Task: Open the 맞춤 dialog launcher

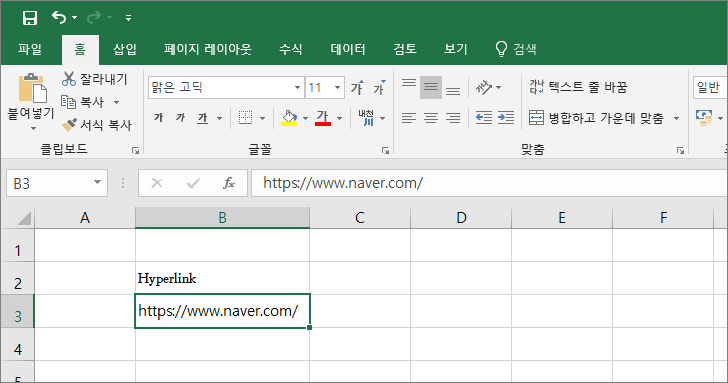Action: tap(680, 150)
